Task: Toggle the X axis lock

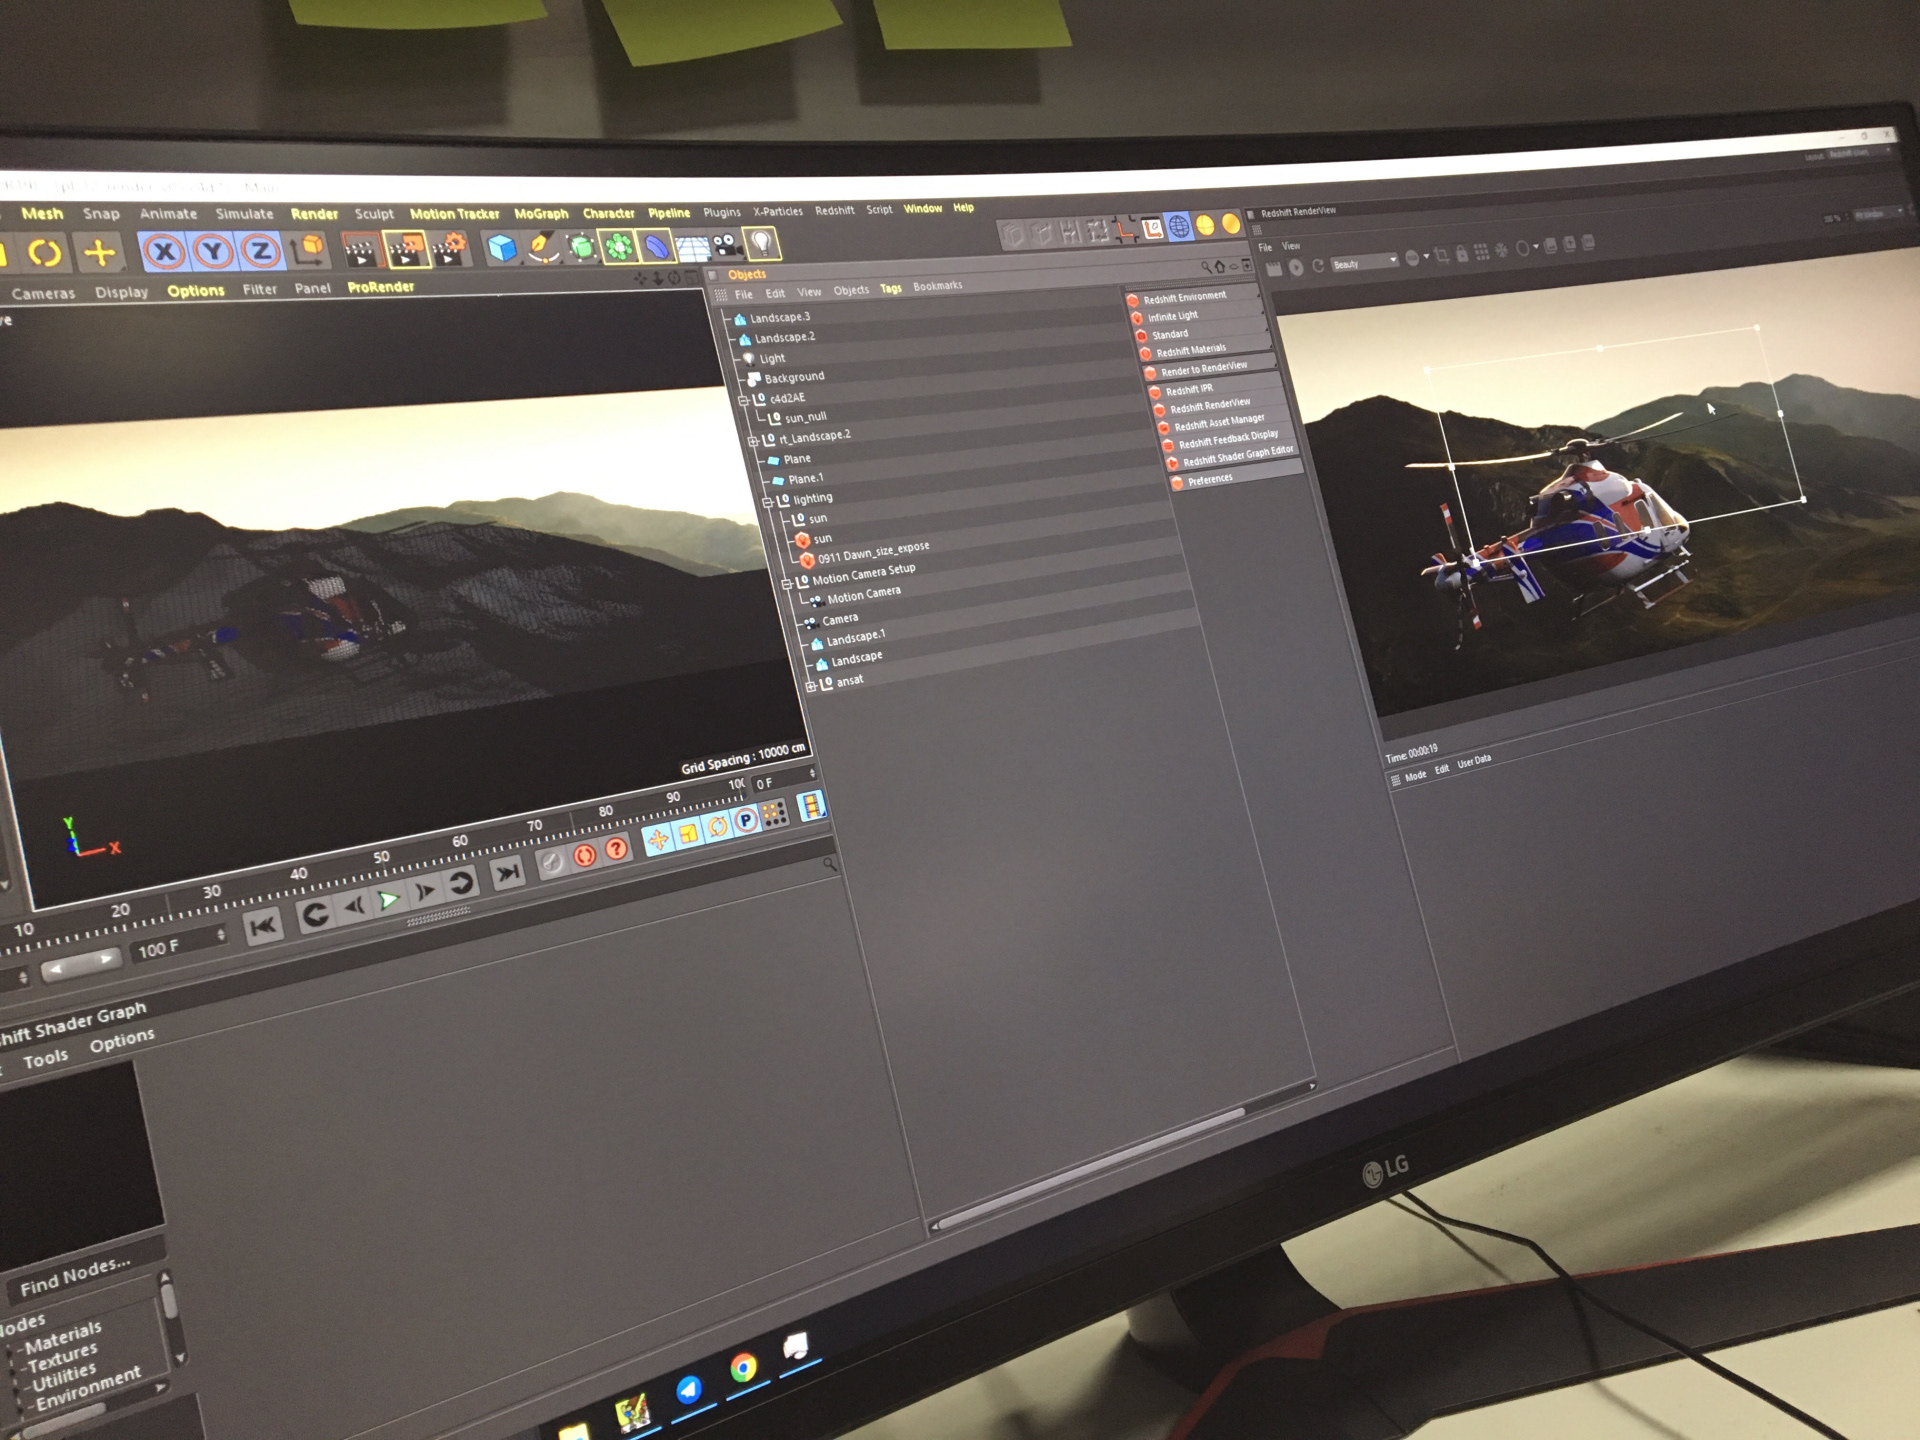Action: pyautogui.click(x=163, y=252)
